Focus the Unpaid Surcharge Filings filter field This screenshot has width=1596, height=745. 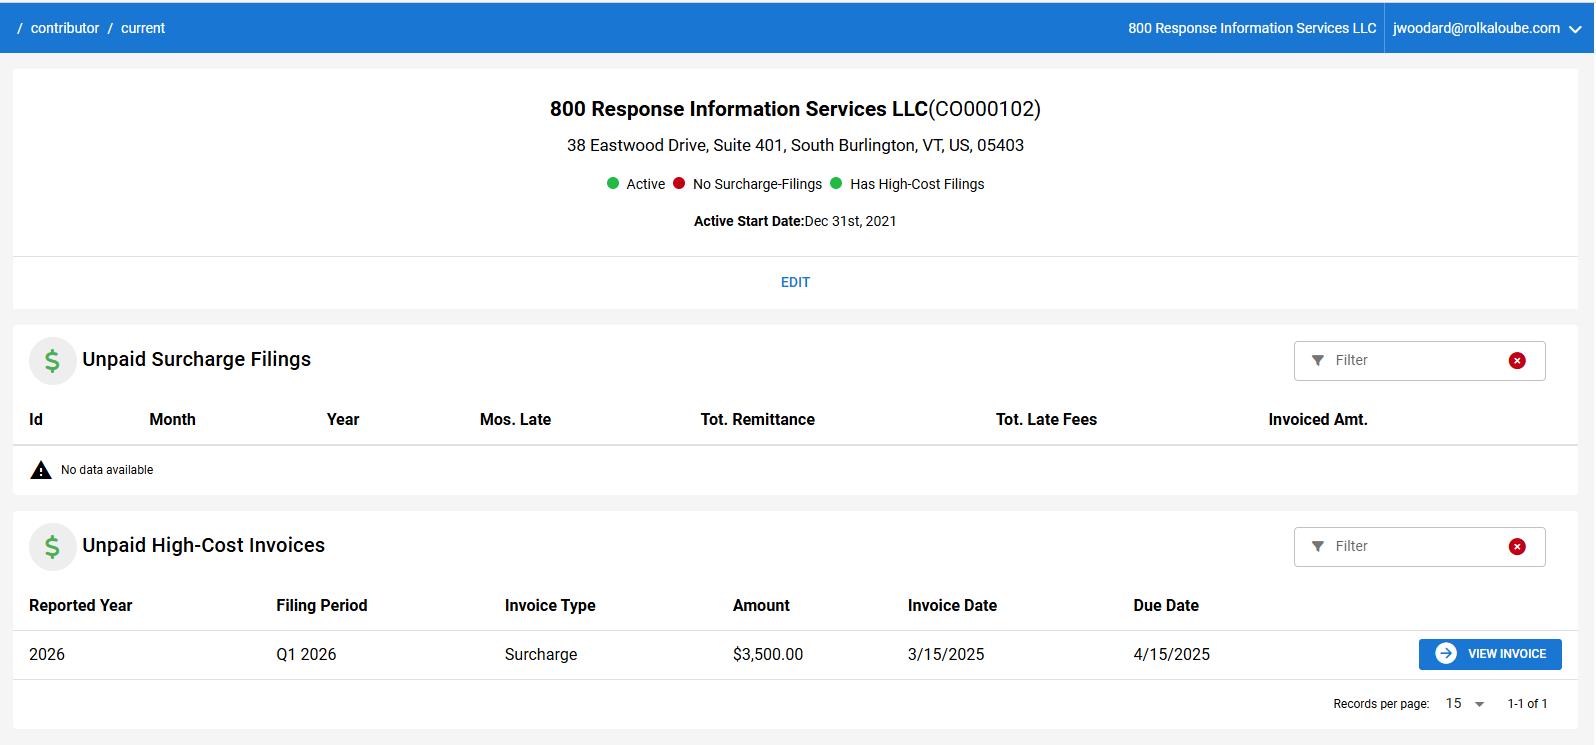click(x=1419, y=361)
